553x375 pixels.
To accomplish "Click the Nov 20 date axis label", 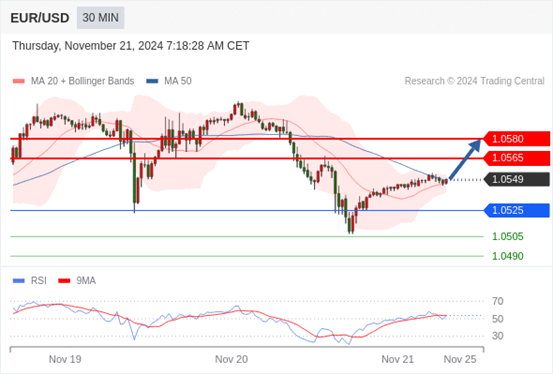I will [231, 359].
